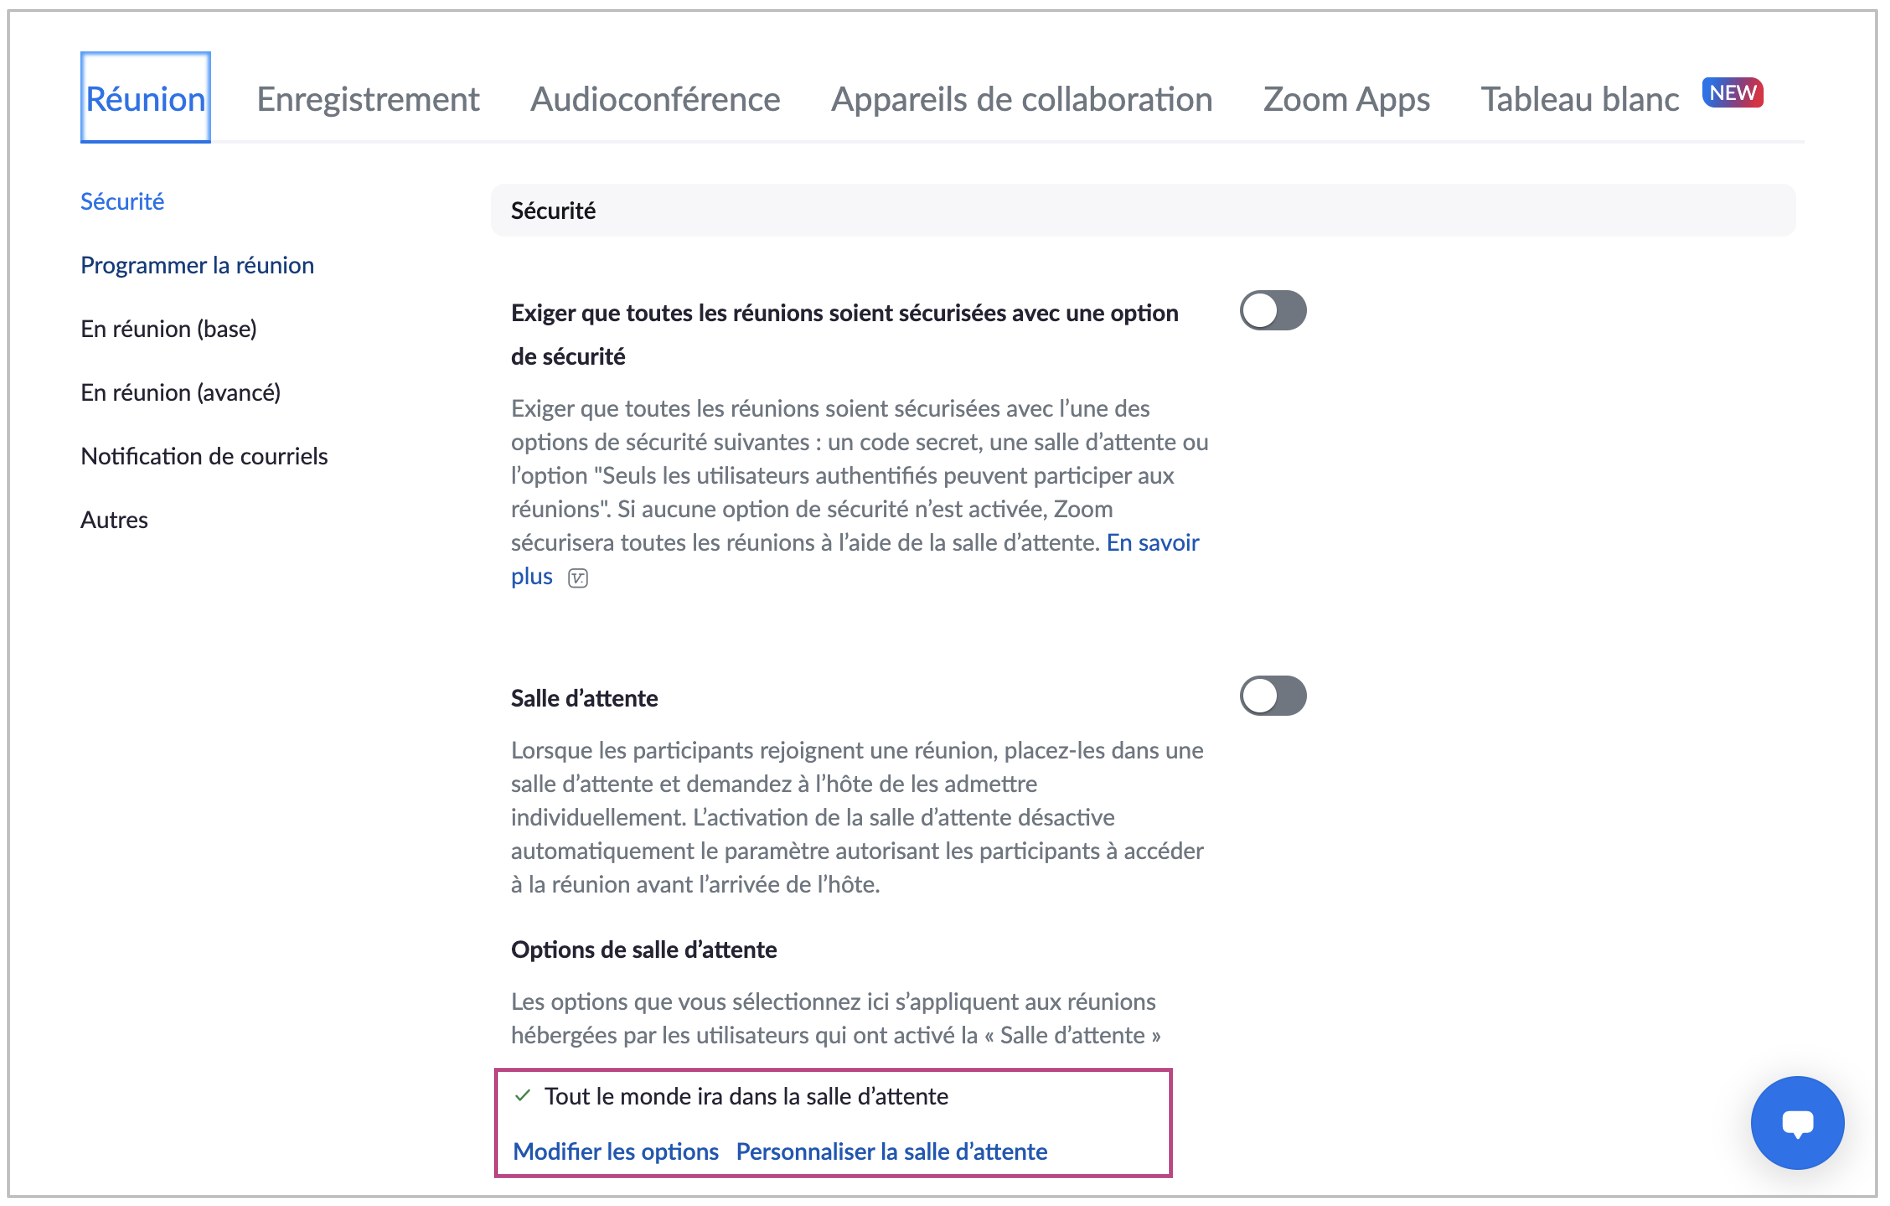Image resolution: width=1890 pixels, height=1206 pixels.
Task: Open the chat support bubble icon
Action: point(1797,1122)
